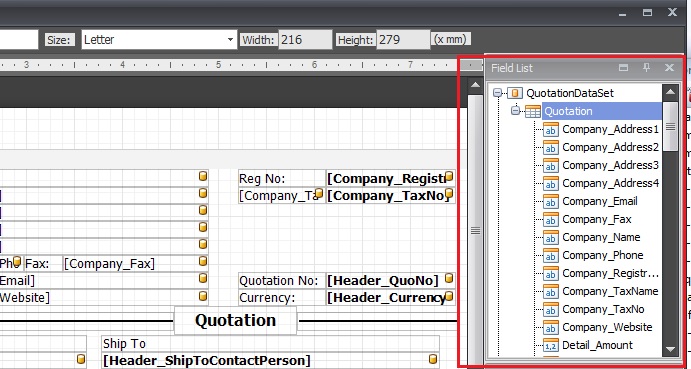Click the Height input field showing 279
The width and height of the screenshot is (691, 369).
point(403,40)
